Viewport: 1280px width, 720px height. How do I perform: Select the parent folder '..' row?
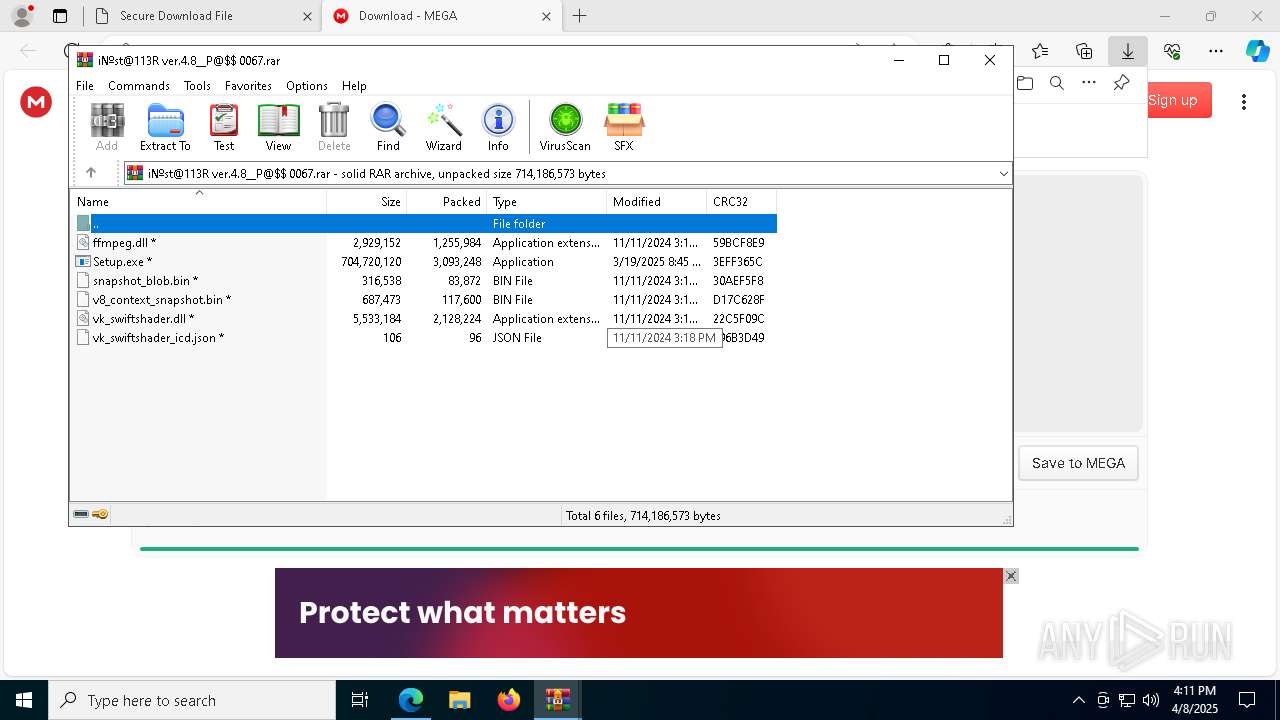point(424,223)
